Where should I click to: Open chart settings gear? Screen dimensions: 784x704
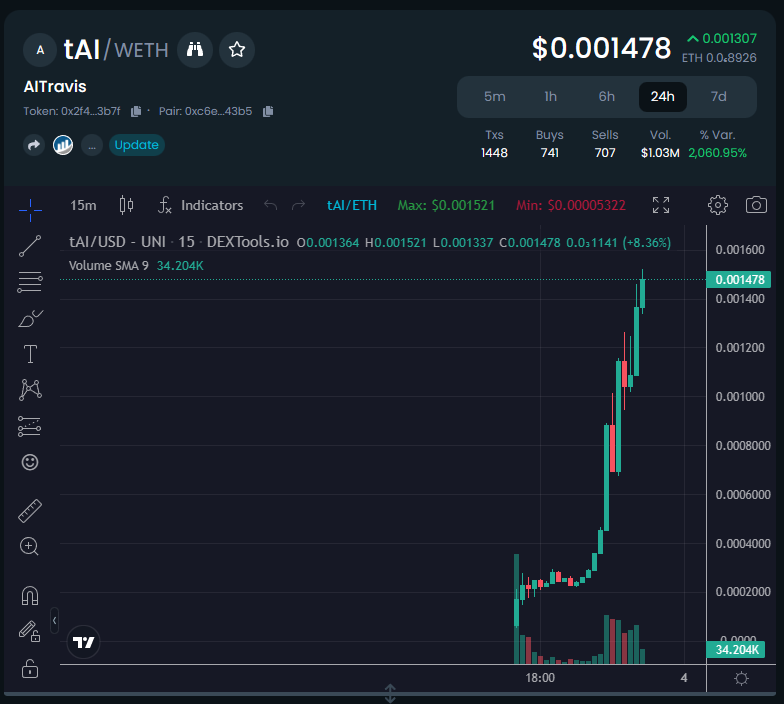pyautogui.click(x=718, y=205)
